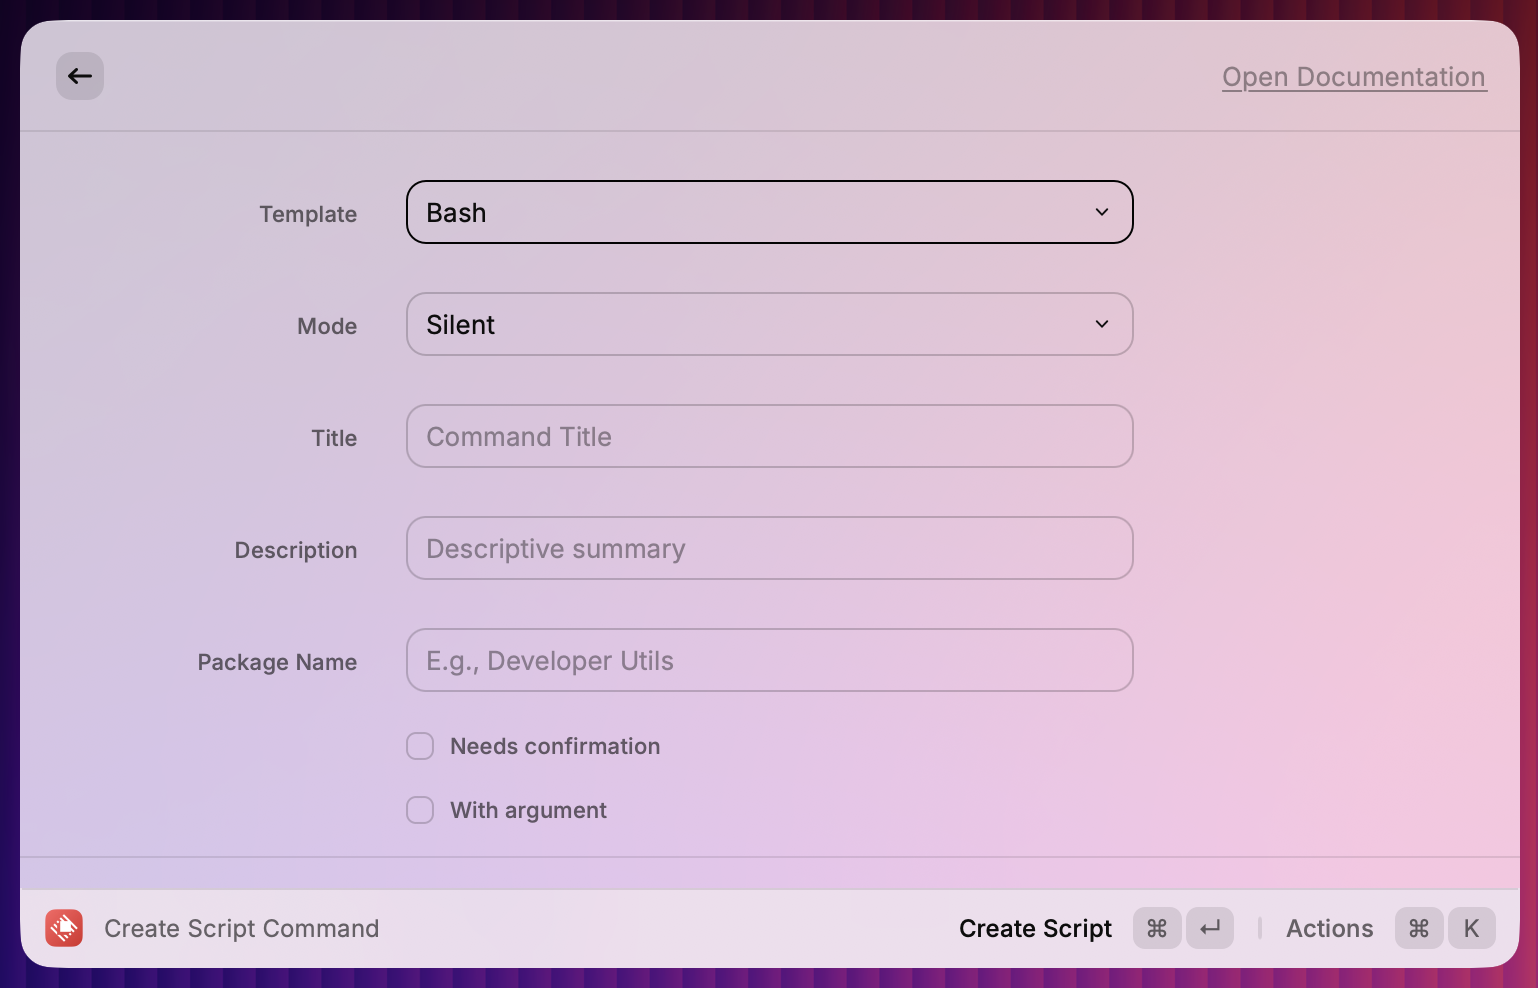Select the Package Name input field
The image size is (1538, 988).
click(x=768, y=660)
